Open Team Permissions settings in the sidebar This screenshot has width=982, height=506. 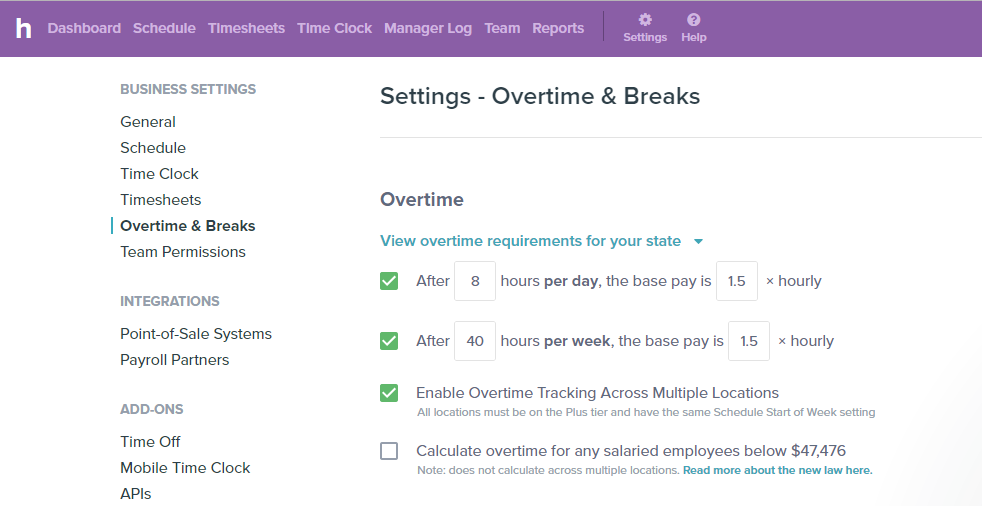[183, 252]
